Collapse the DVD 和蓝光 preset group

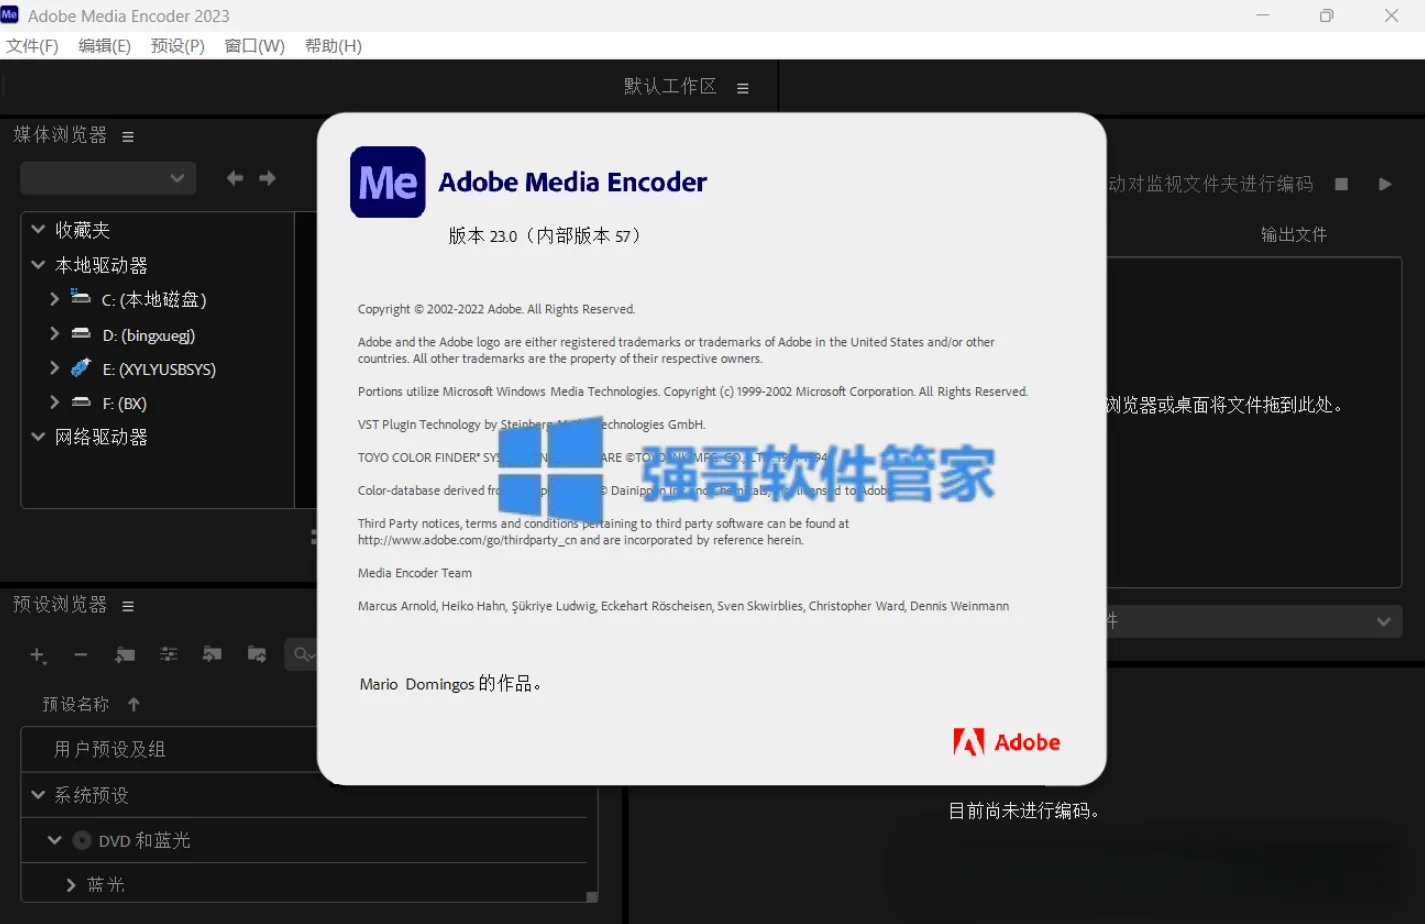click(x=55, y=840)
